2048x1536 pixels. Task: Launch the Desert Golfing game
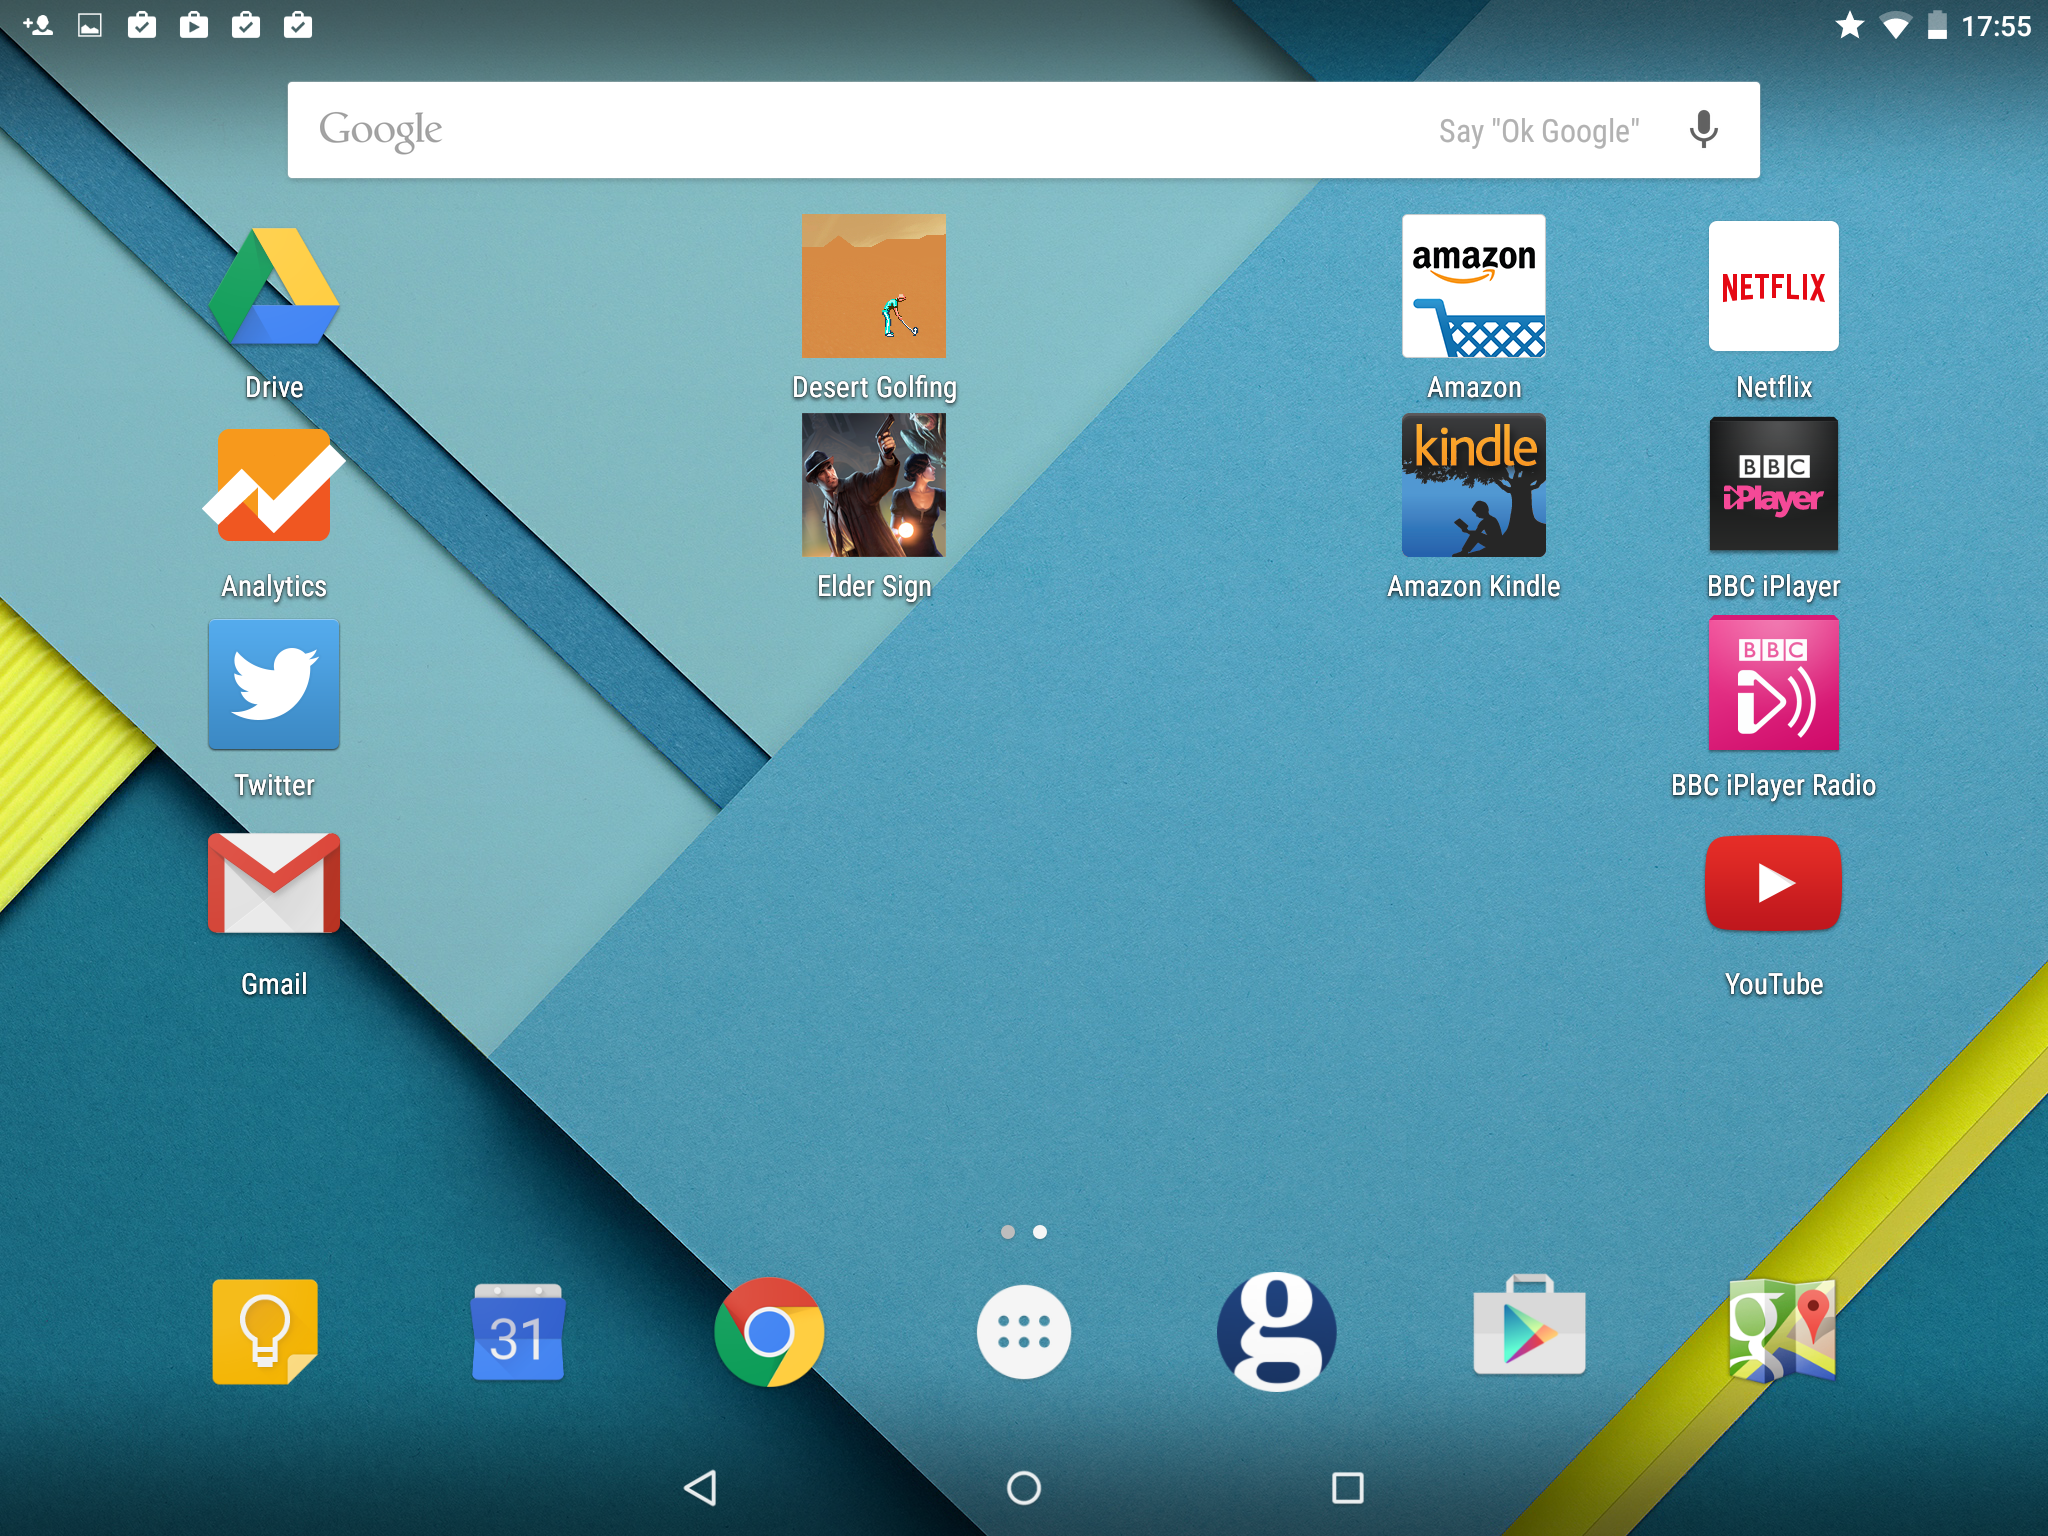pyautogui.click(x=874, y=286)
